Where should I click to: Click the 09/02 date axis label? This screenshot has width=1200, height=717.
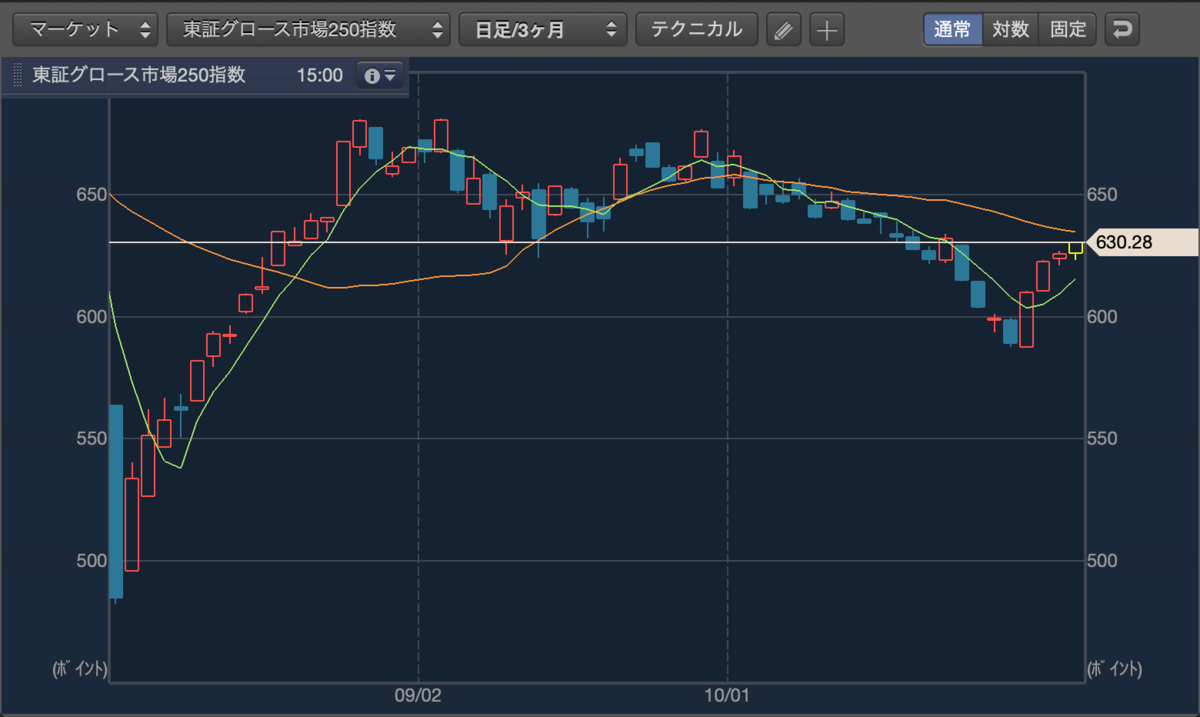click(x=418, y=694)
